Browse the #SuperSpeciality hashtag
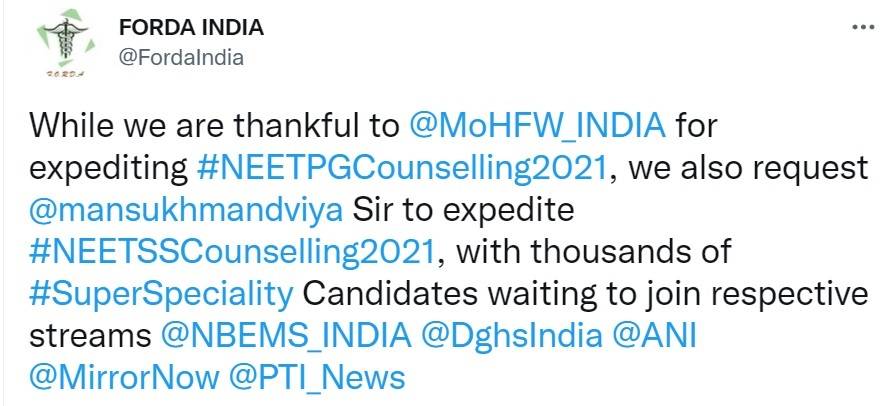This screenshot has height=406, width=895. 161,294
